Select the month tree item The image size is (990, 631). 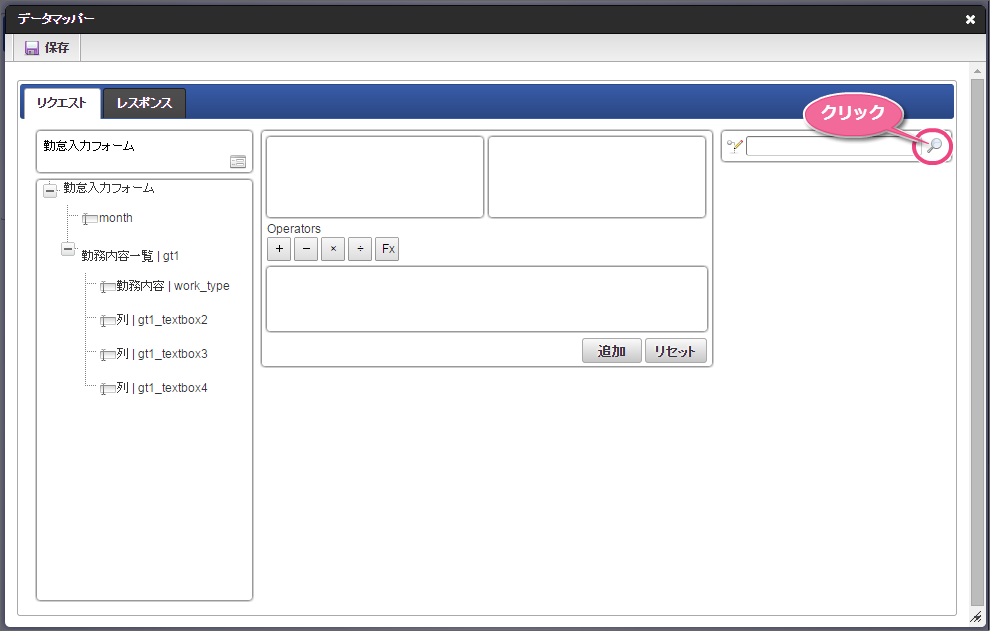pyautogui.click(x=116, y=218)
